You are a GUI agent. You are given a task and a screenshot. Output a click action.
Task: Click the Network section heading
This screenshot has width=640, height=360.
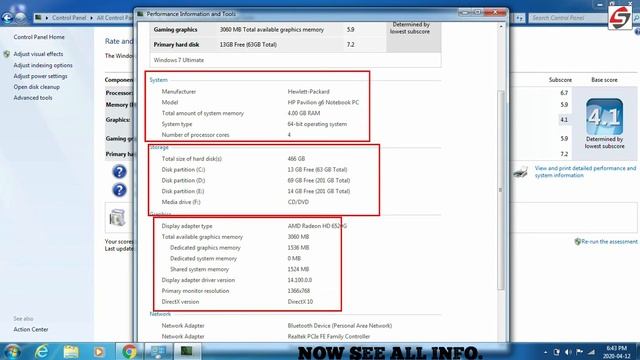[160, 314]
